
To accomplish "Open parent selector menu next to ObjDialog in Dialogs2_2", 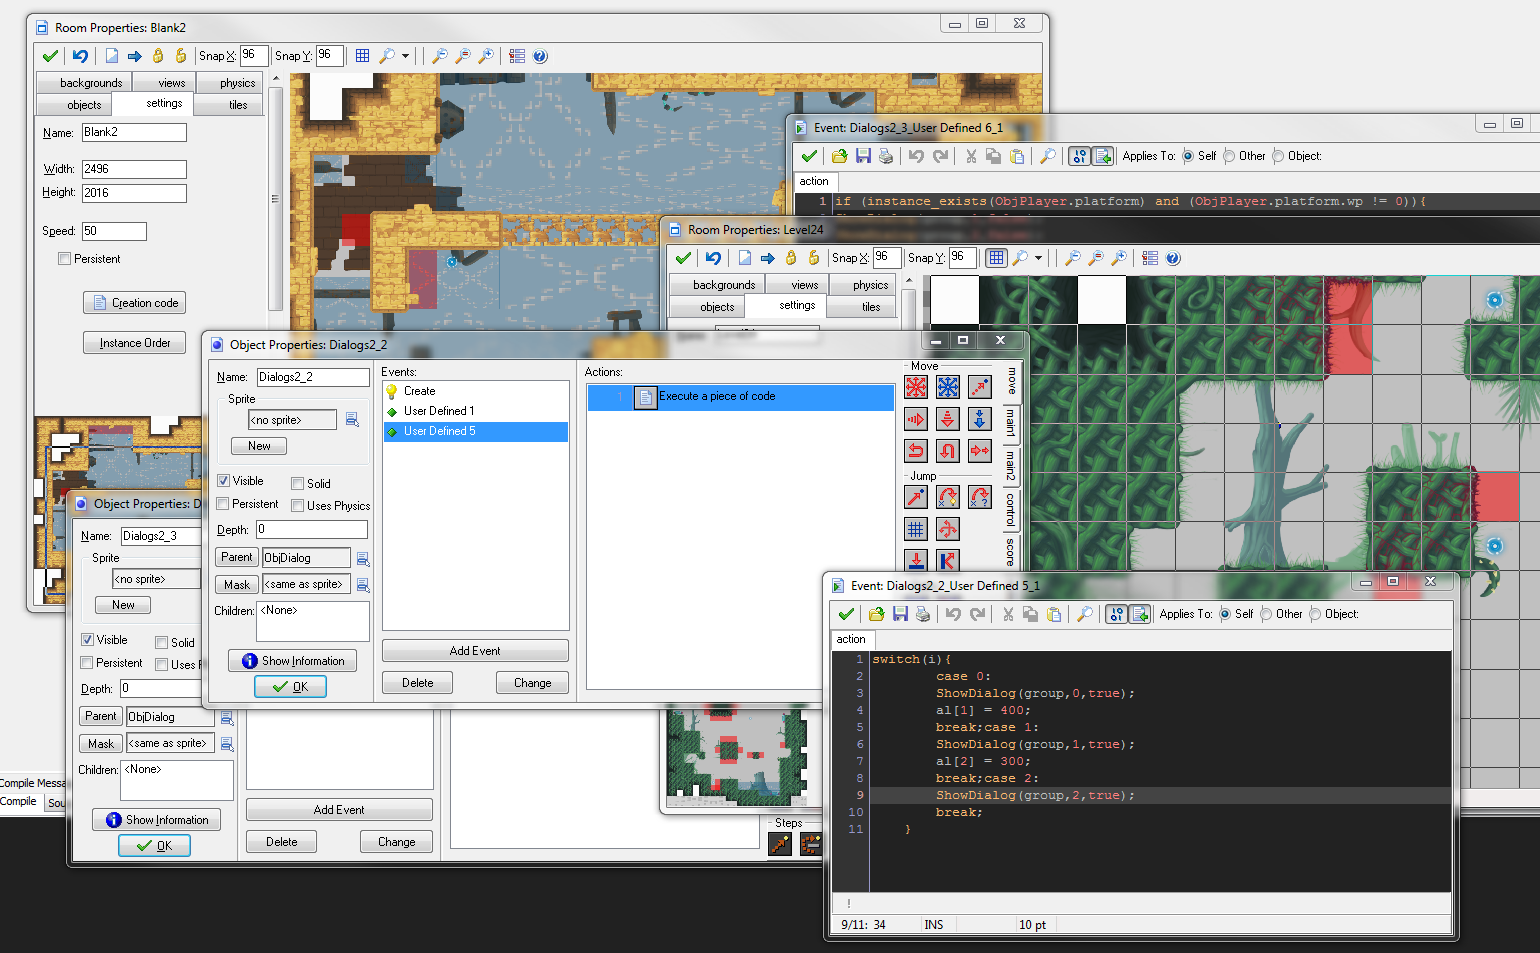I will tap(363, 558).
